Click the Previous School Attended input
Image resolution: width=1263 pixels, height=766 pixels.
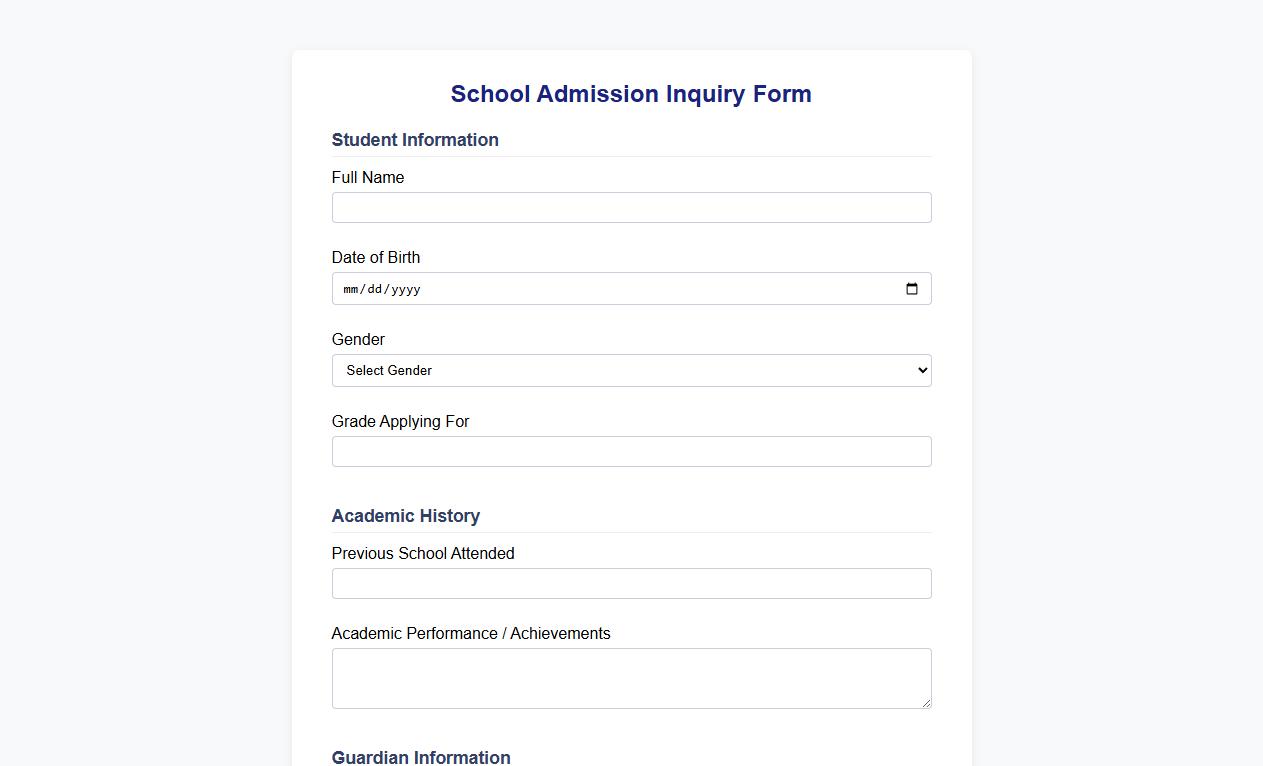(631, 583)
